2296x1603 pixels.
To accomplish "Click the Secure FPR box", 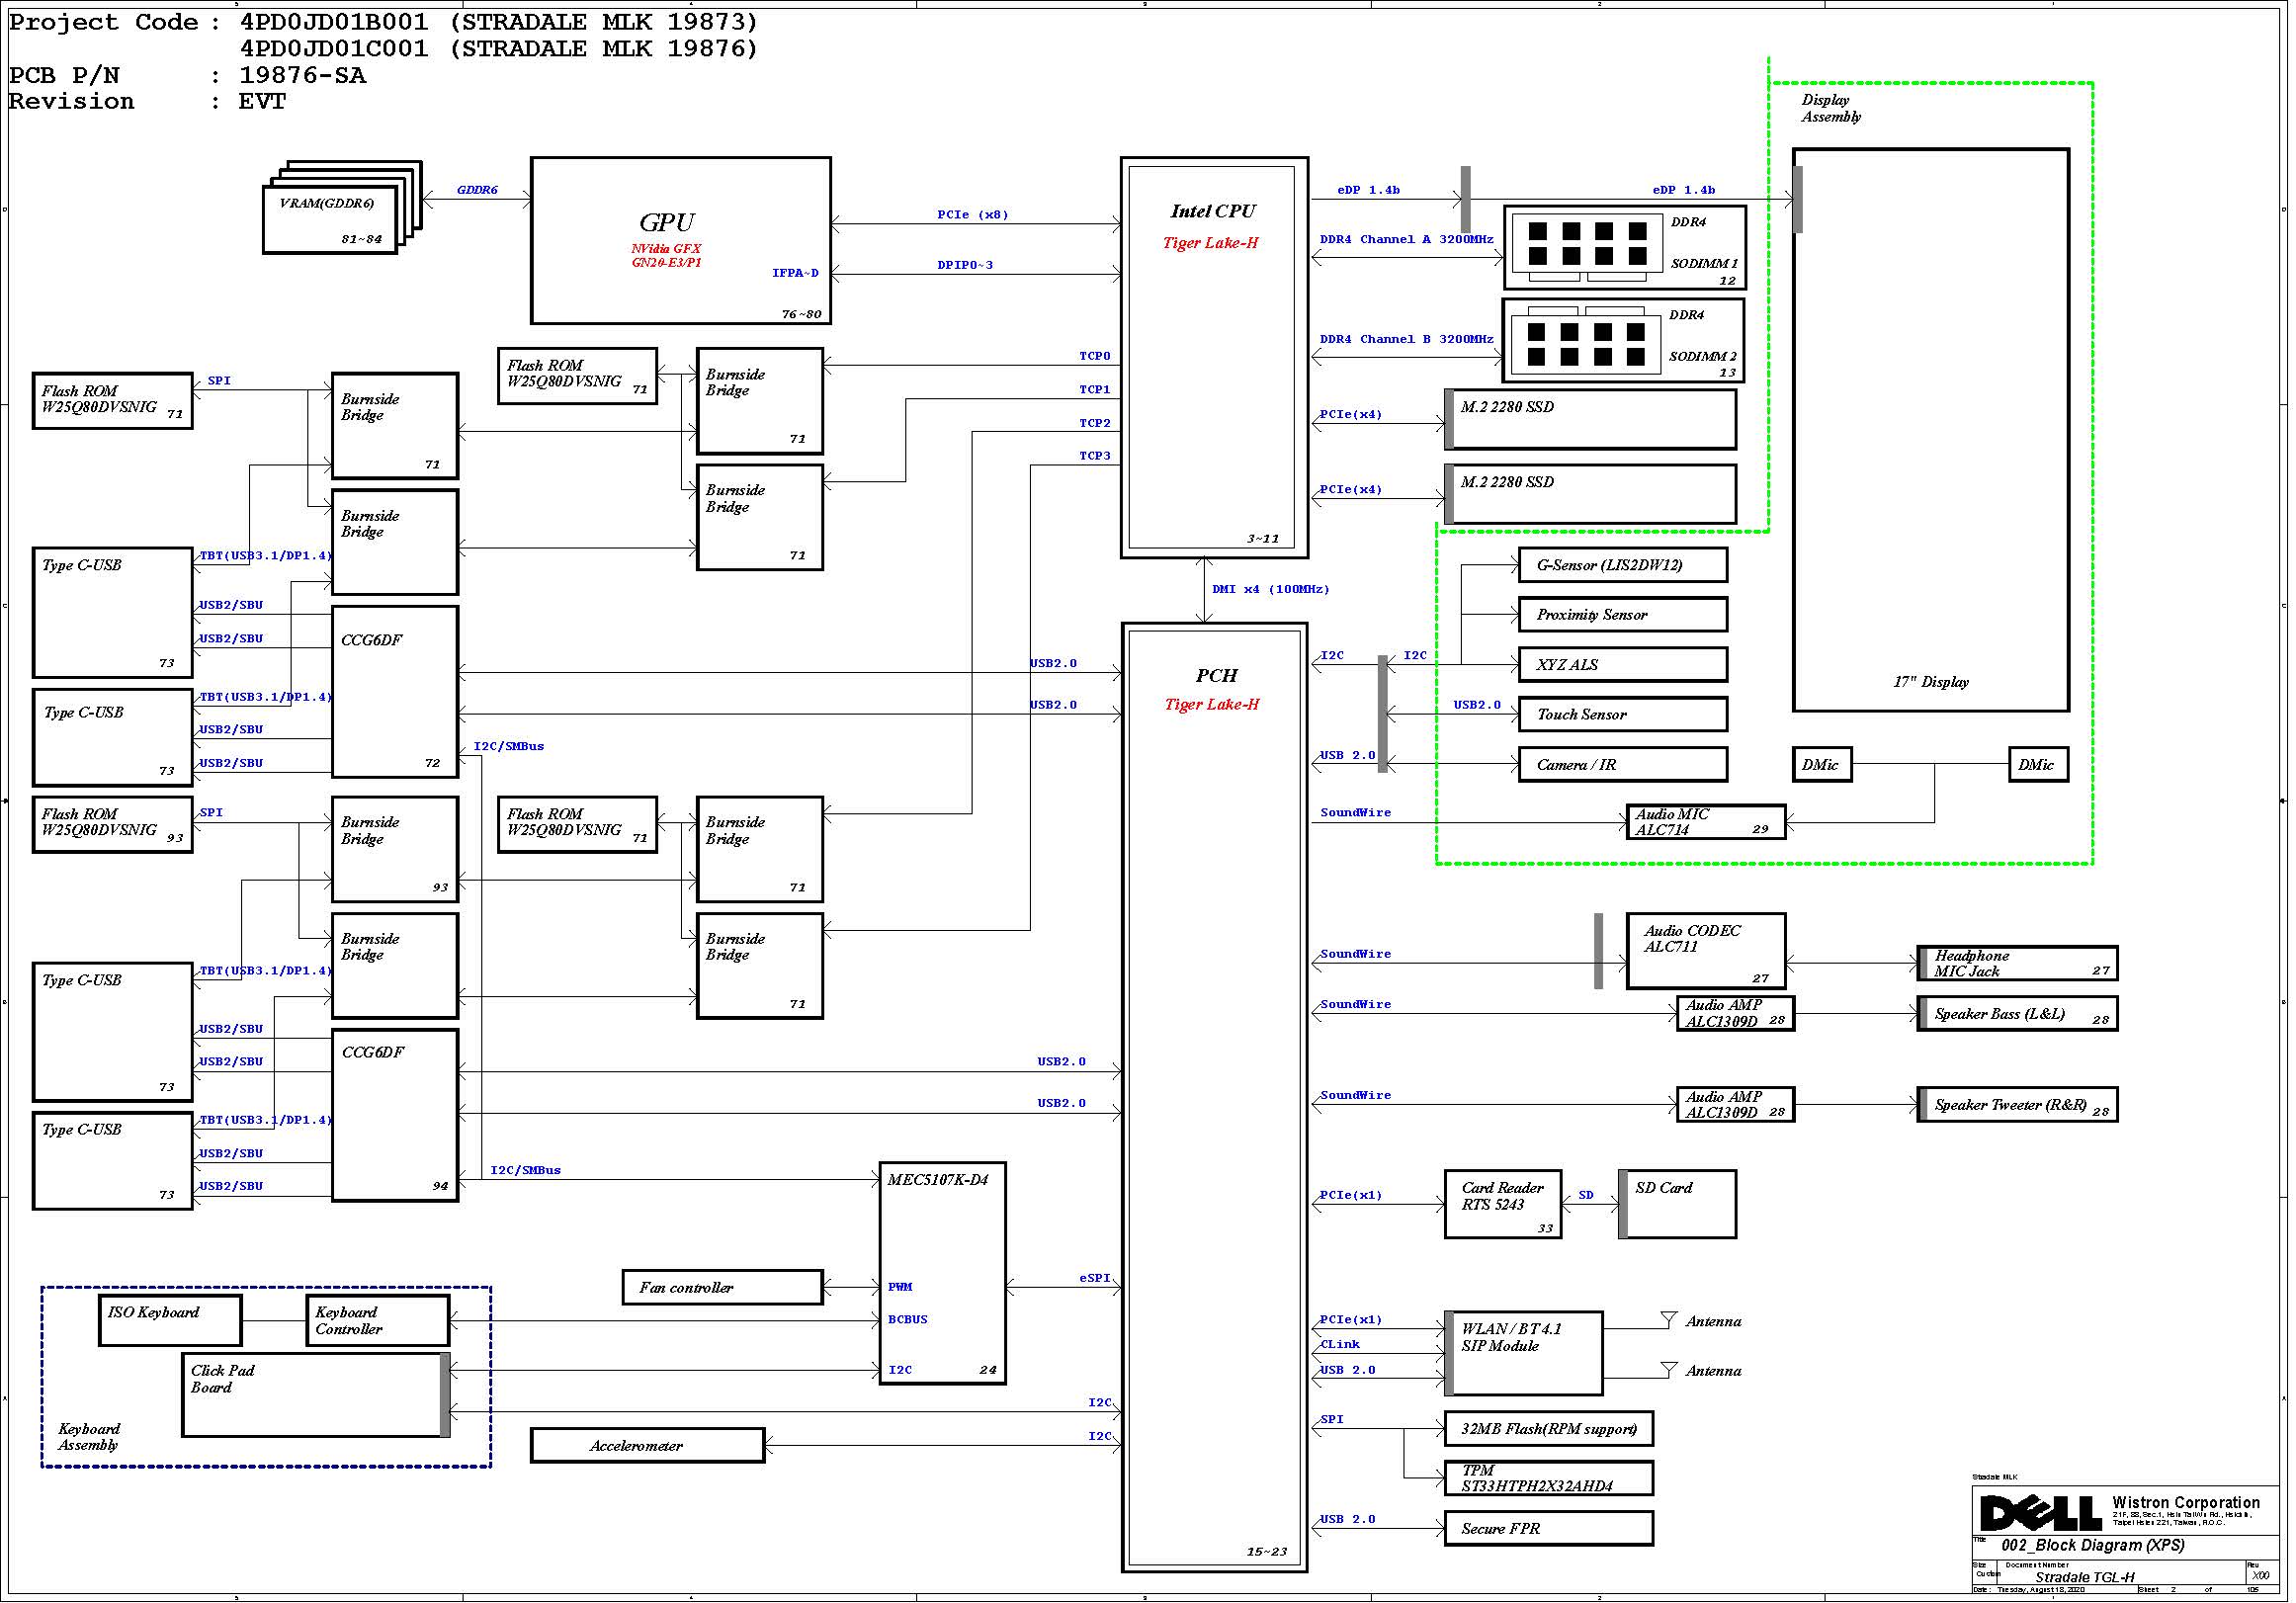I will [x=1551, y=1530].
